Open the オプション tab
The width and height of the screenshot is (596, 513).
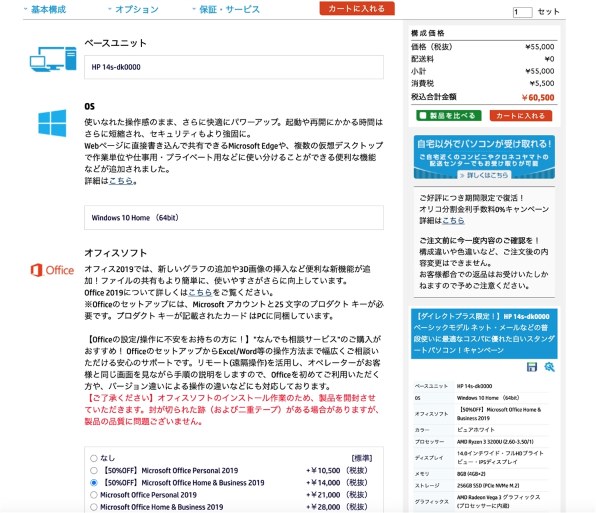point(137,9)
